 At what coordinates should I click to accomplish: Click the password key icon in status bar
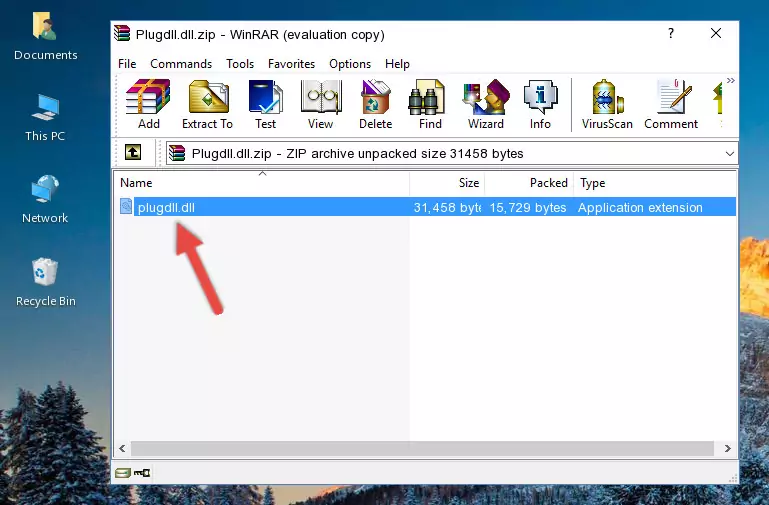[x=142, y=473]
